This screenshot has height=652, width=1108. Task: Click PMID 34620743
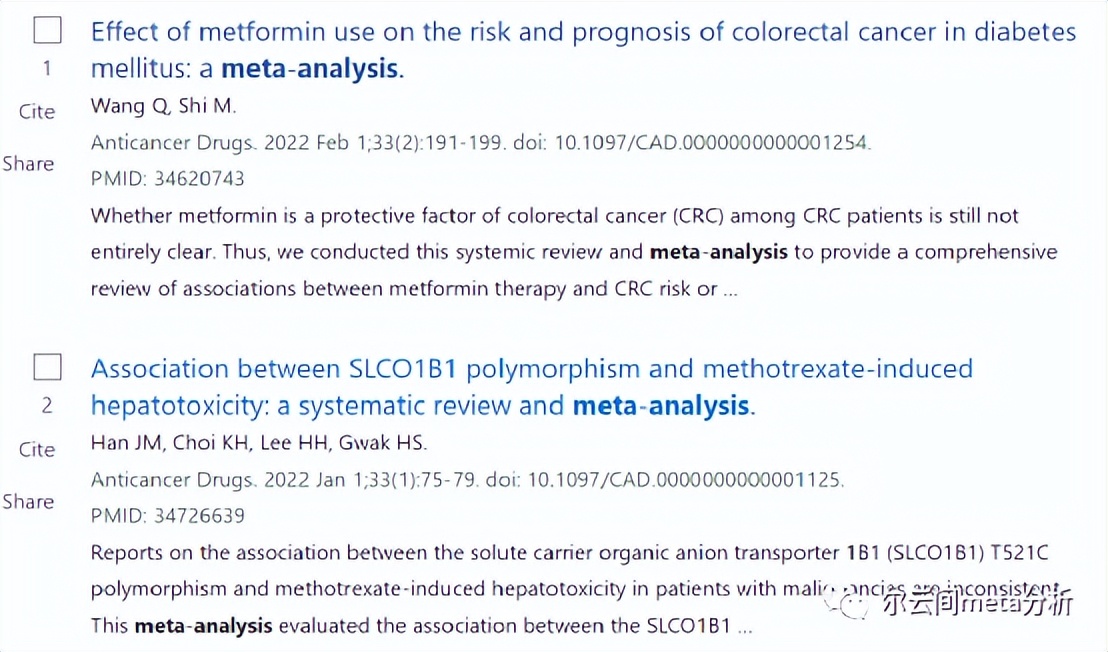167,179
